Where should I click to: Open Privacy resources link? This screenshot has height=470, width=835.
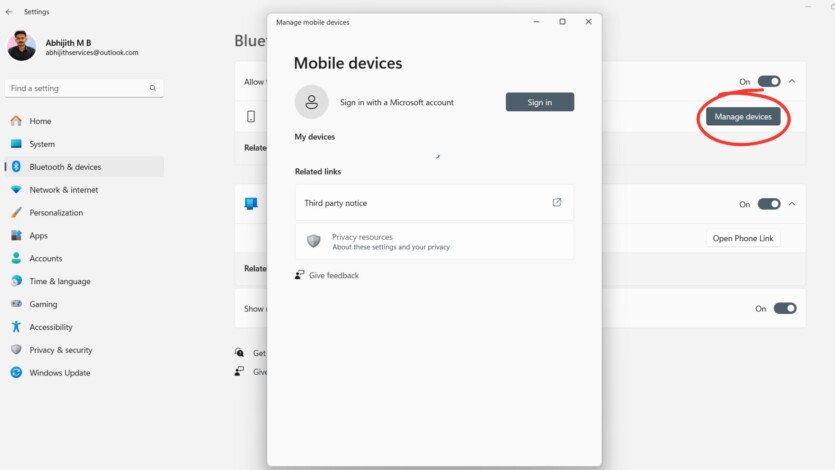tap(434, 241)
